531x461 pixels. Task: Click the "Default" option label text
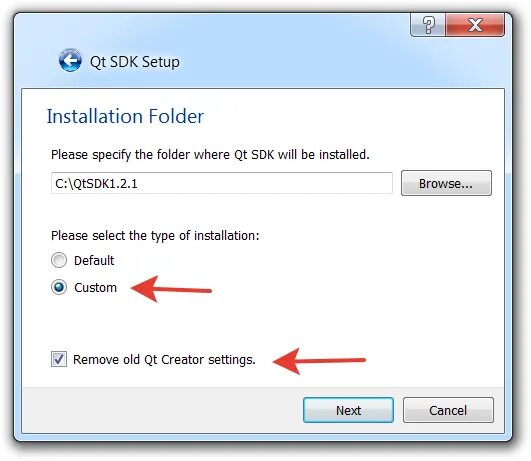pos(94,260)
